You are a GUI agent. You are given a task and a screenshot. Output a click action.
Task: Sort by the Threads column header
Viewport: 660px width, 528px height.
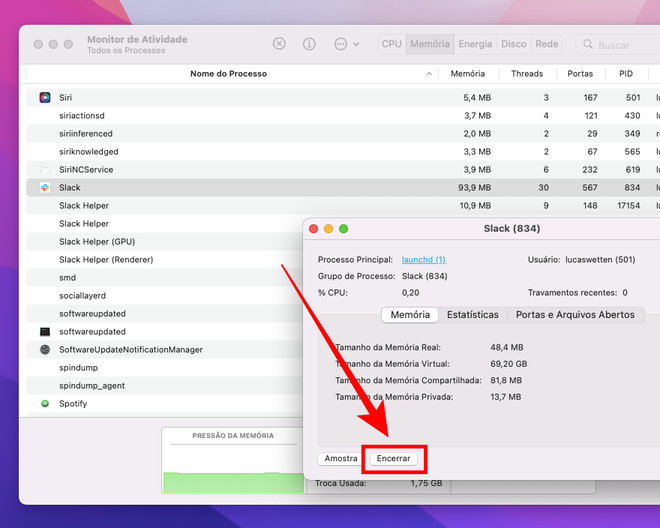tap(527, 74)
